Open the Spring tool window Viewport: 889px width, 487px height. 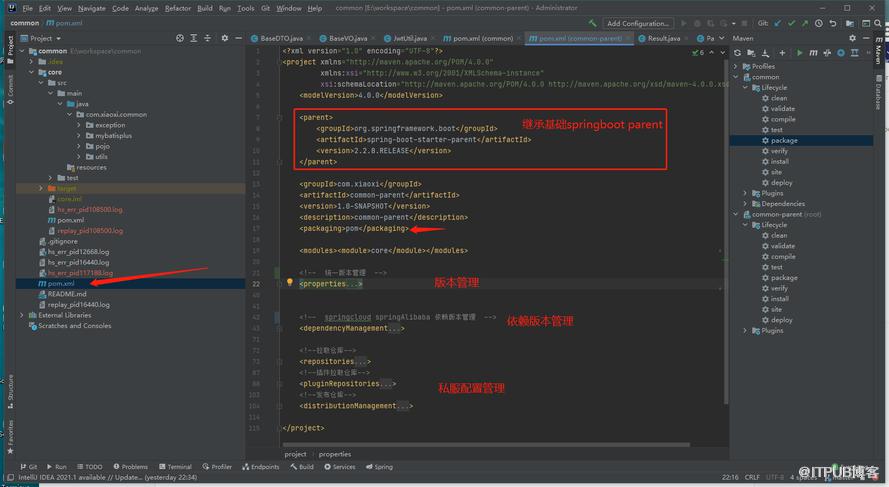(379, 467)
